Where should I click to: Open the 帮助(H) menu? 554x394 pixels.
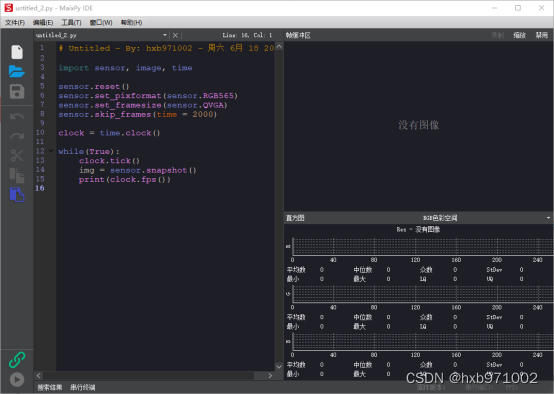pos(131,23)
